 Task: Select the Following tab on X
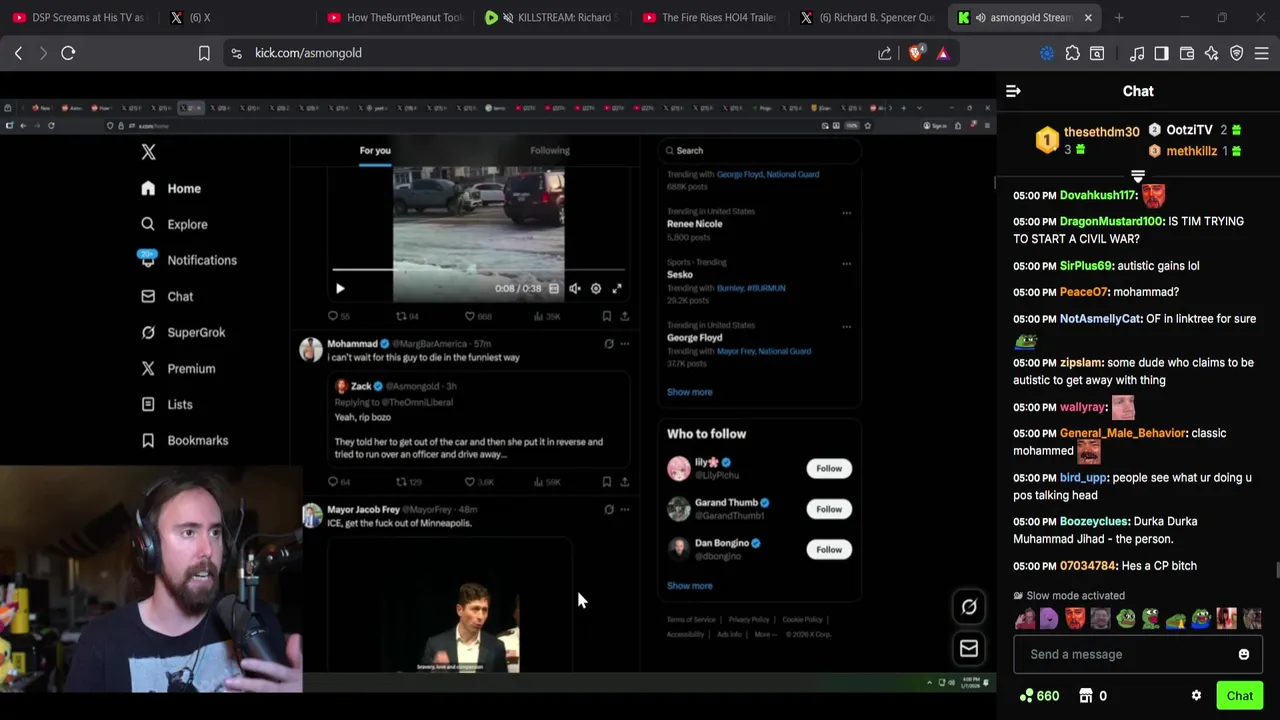(550, 151)
